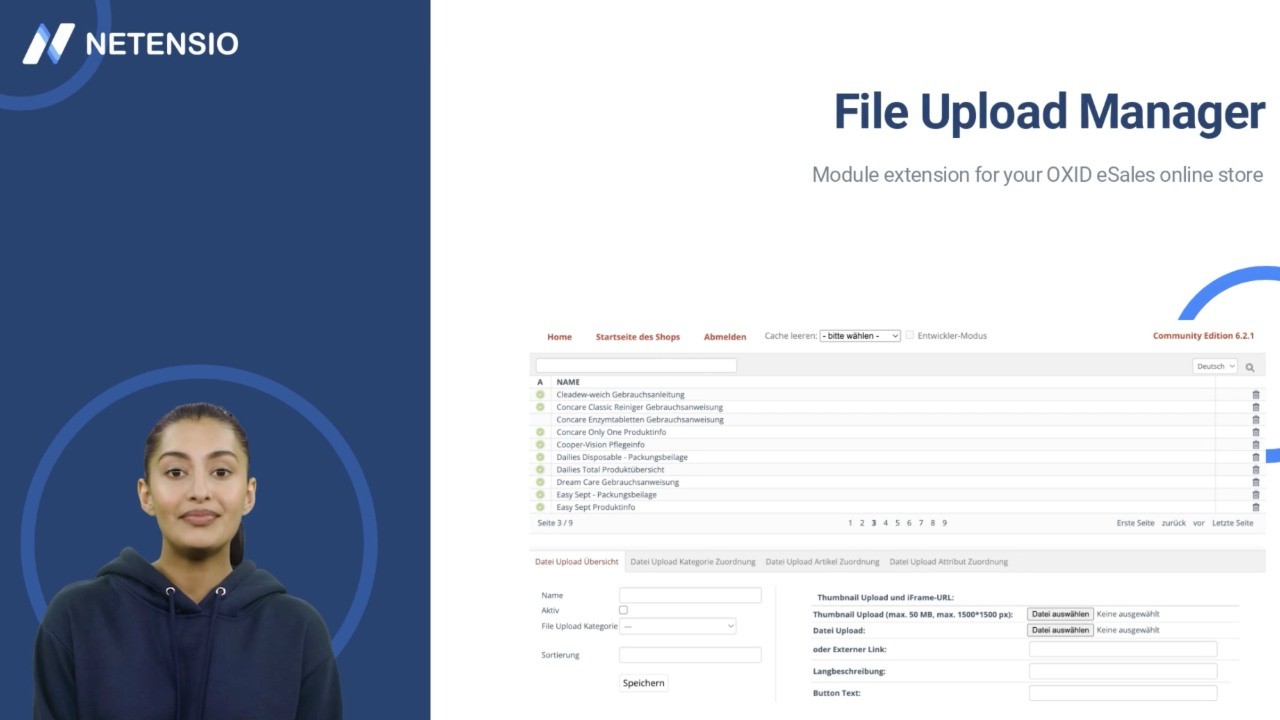Click Datei auswählen for Datei Upload

[x=1060, y=630]
